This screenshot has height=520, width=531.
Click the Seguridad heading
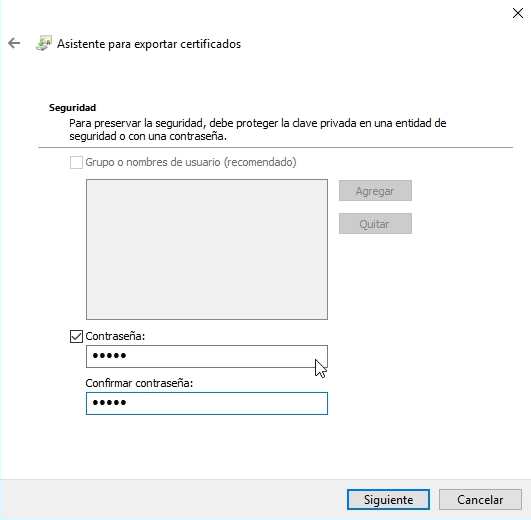click(x=72, y=108)
